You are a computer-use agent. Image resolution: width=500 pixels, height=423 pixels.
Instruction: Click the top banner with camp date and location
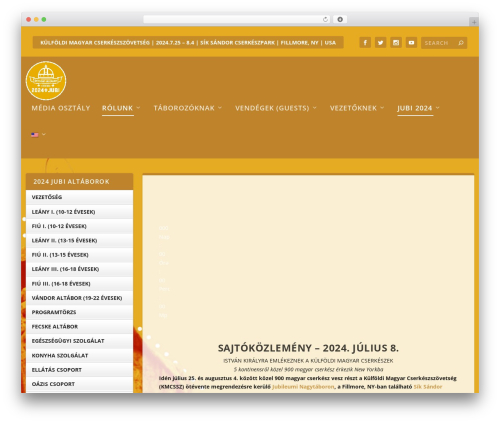(x=188, y=43)
